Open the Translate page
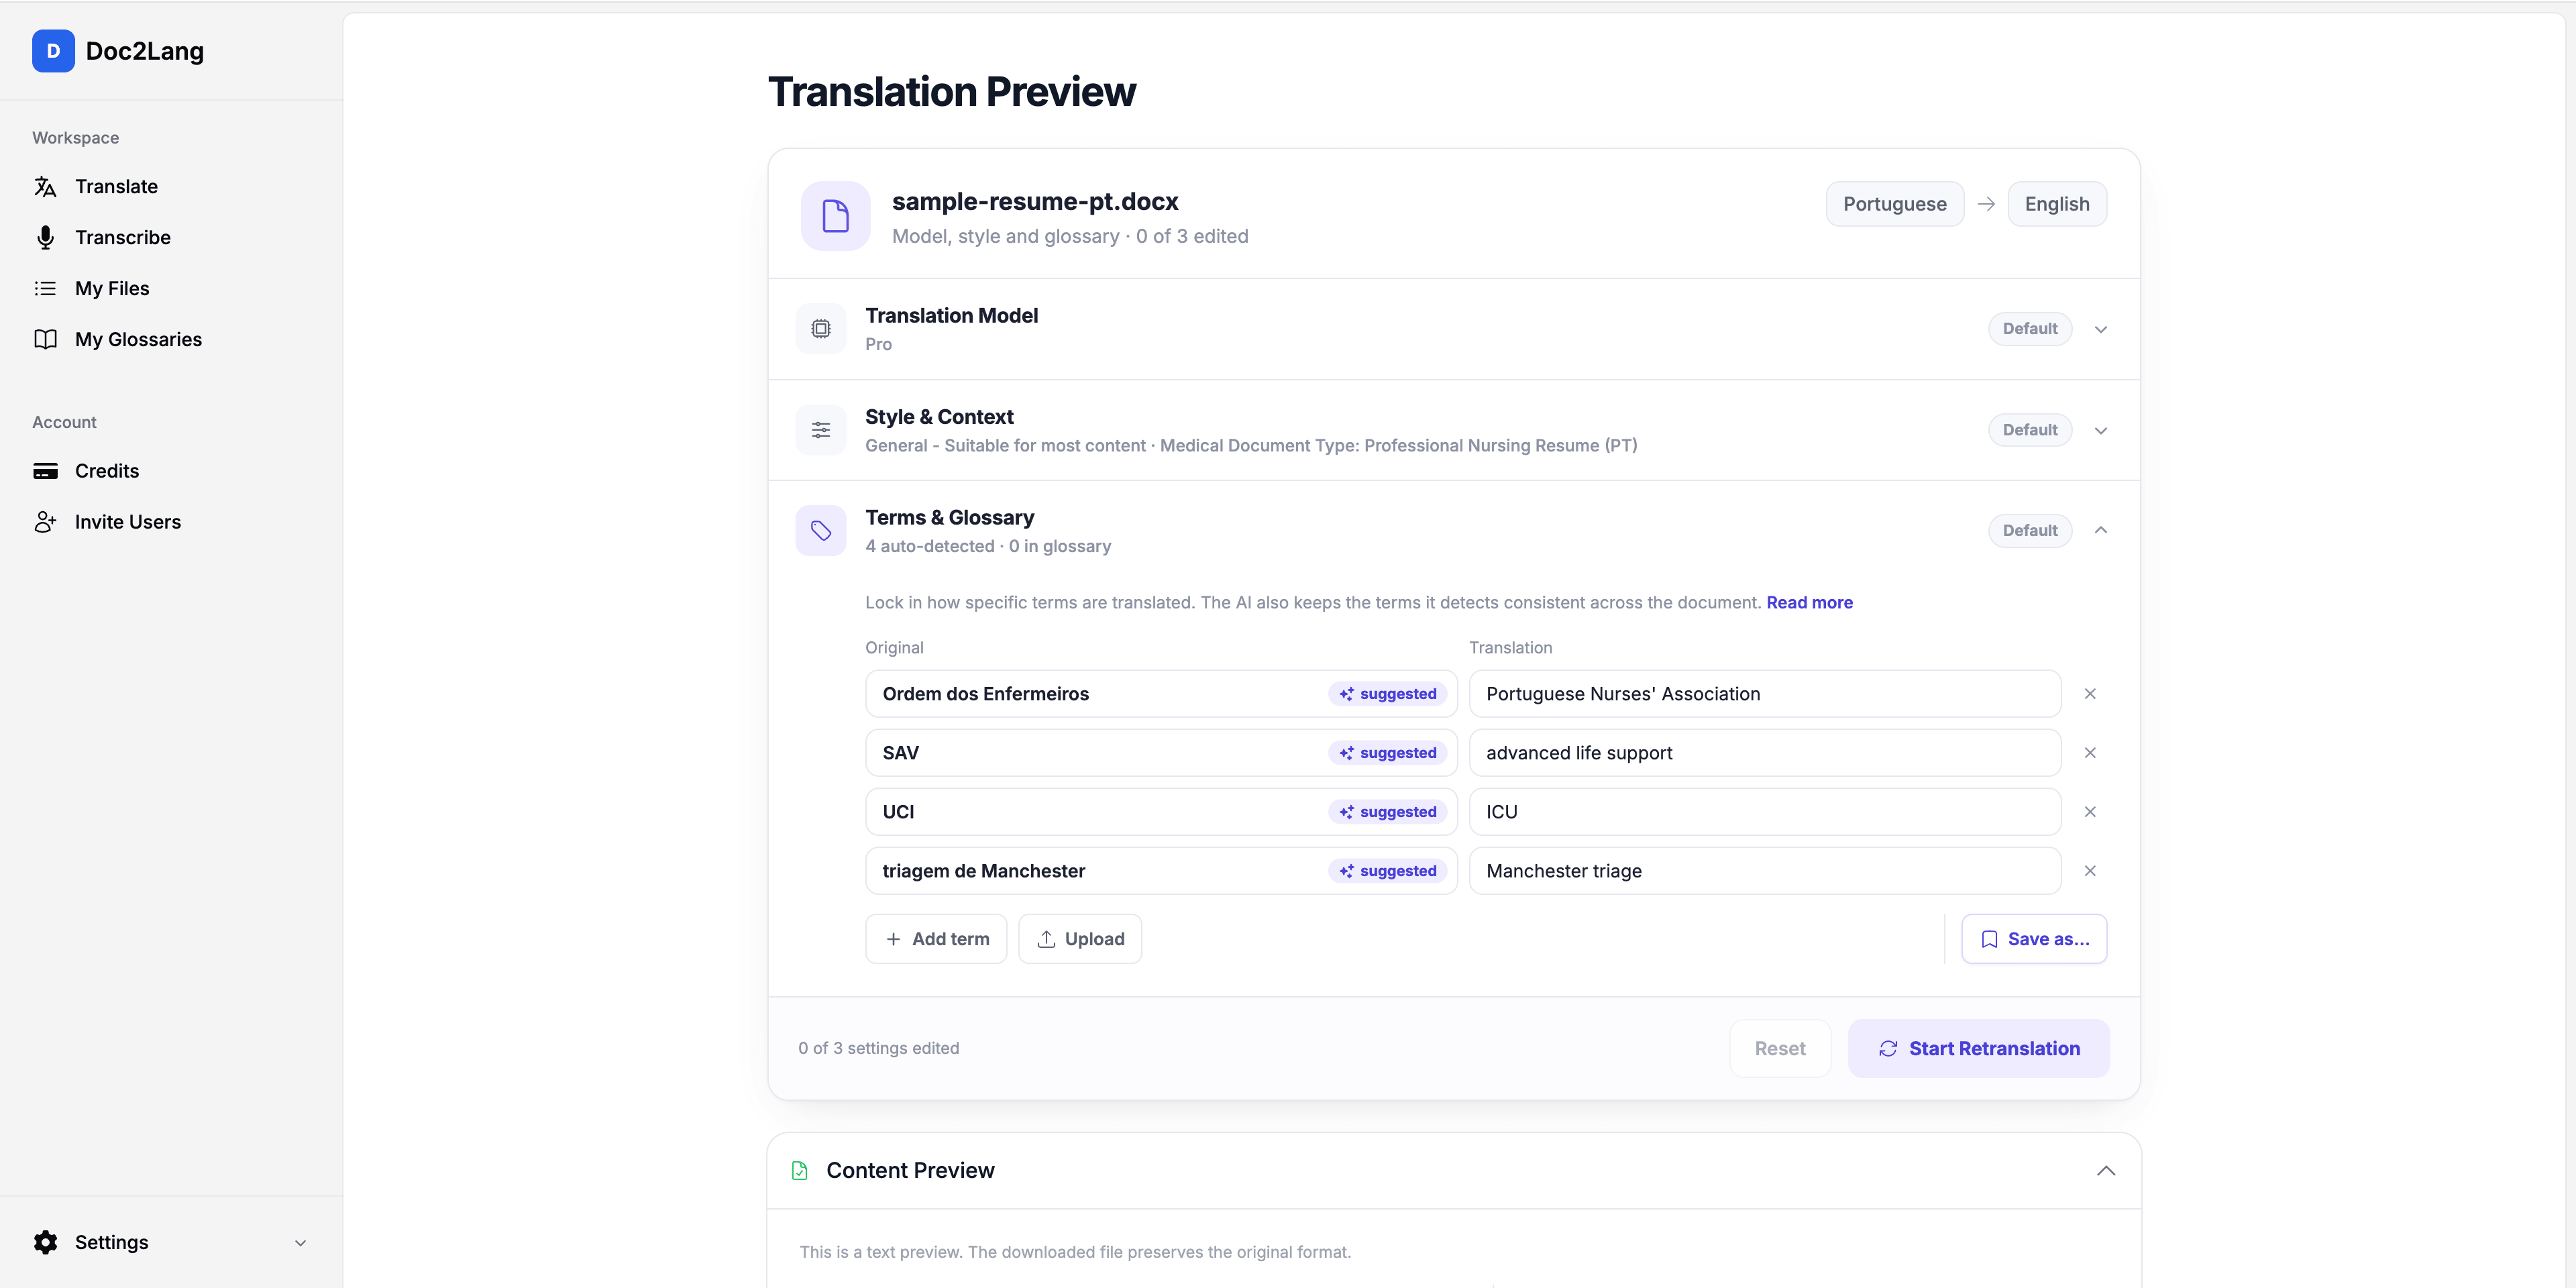This screenshot has width=2576, height=1288. coord(116,187)
